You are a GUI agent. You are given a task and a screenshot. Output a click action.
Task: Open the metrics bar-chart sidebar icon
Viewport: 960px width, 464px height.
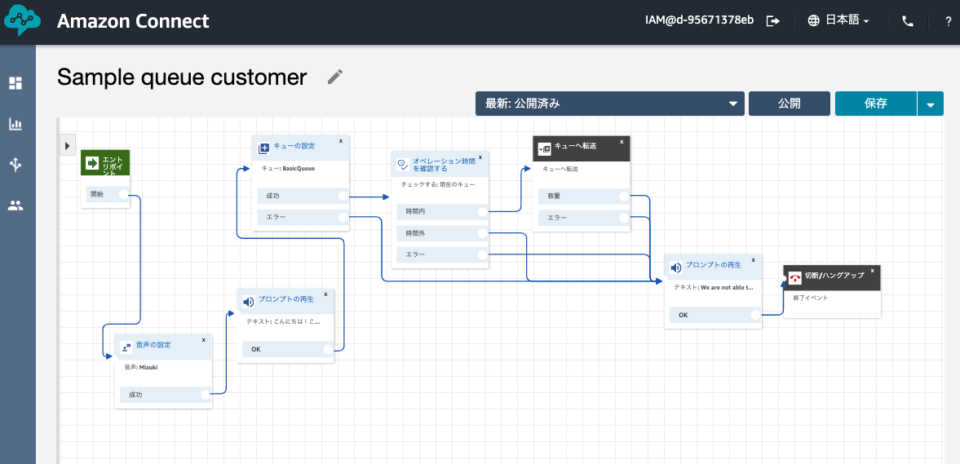pos(15,124)
